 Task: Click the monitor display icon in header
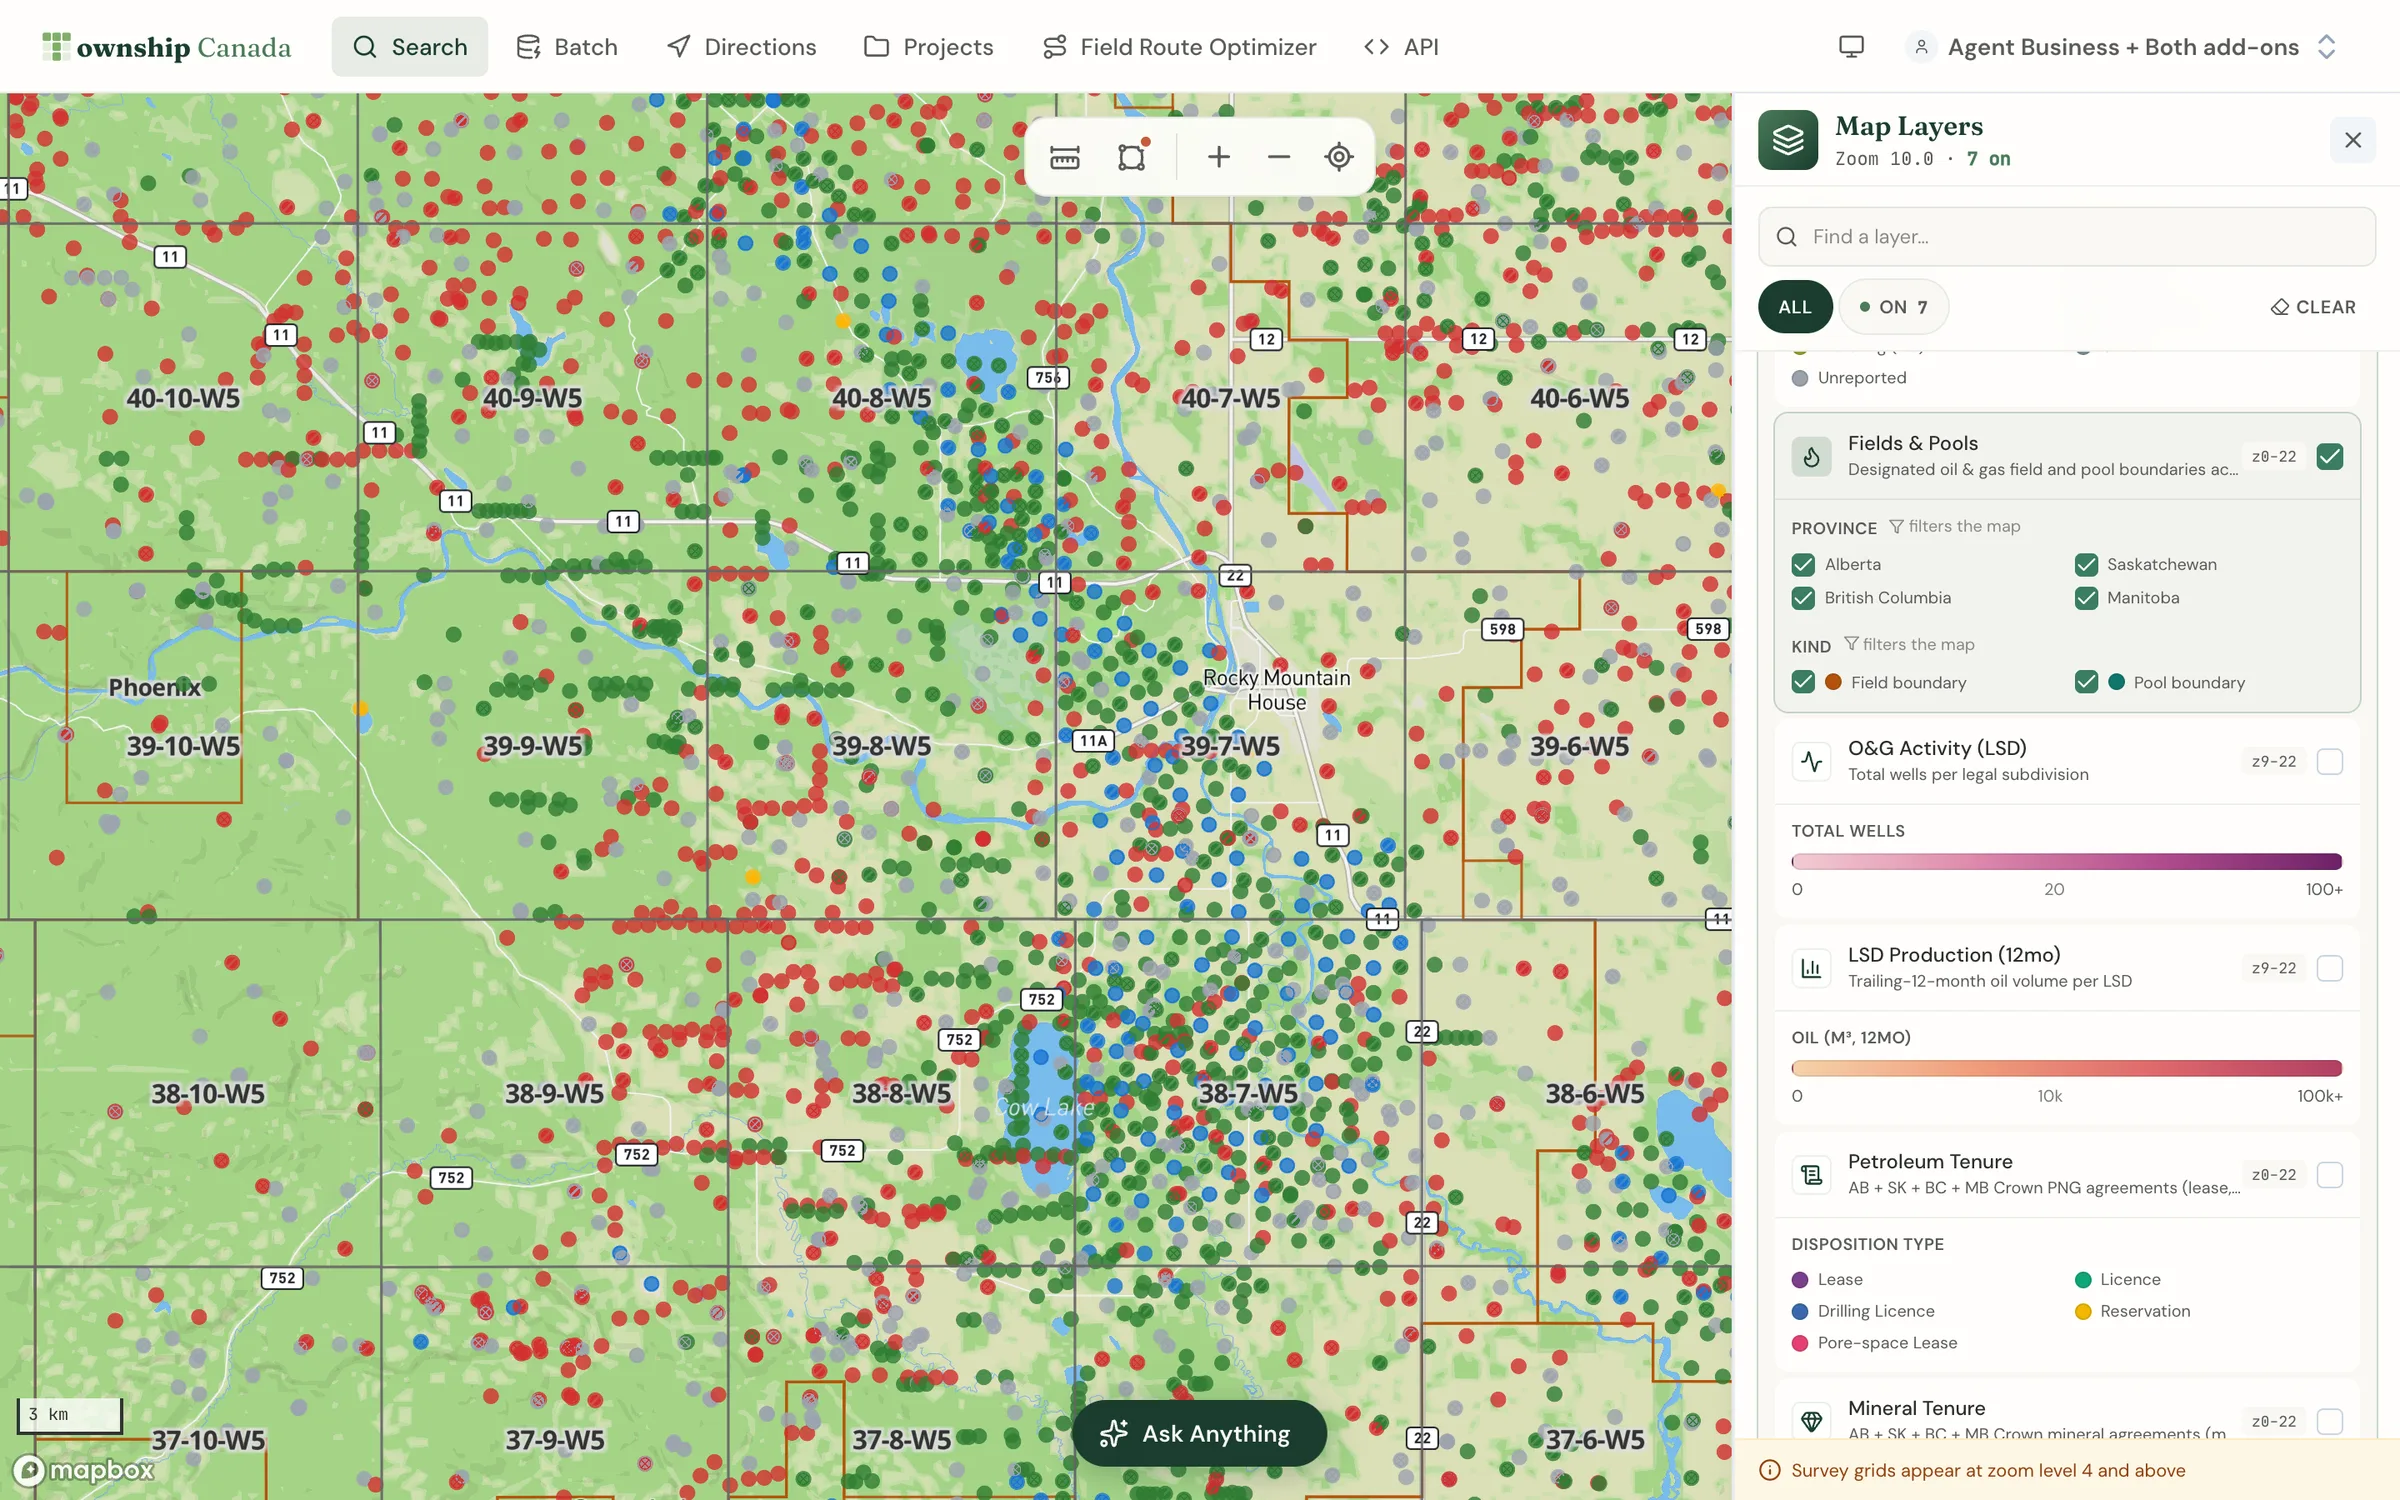[1851, 47]
